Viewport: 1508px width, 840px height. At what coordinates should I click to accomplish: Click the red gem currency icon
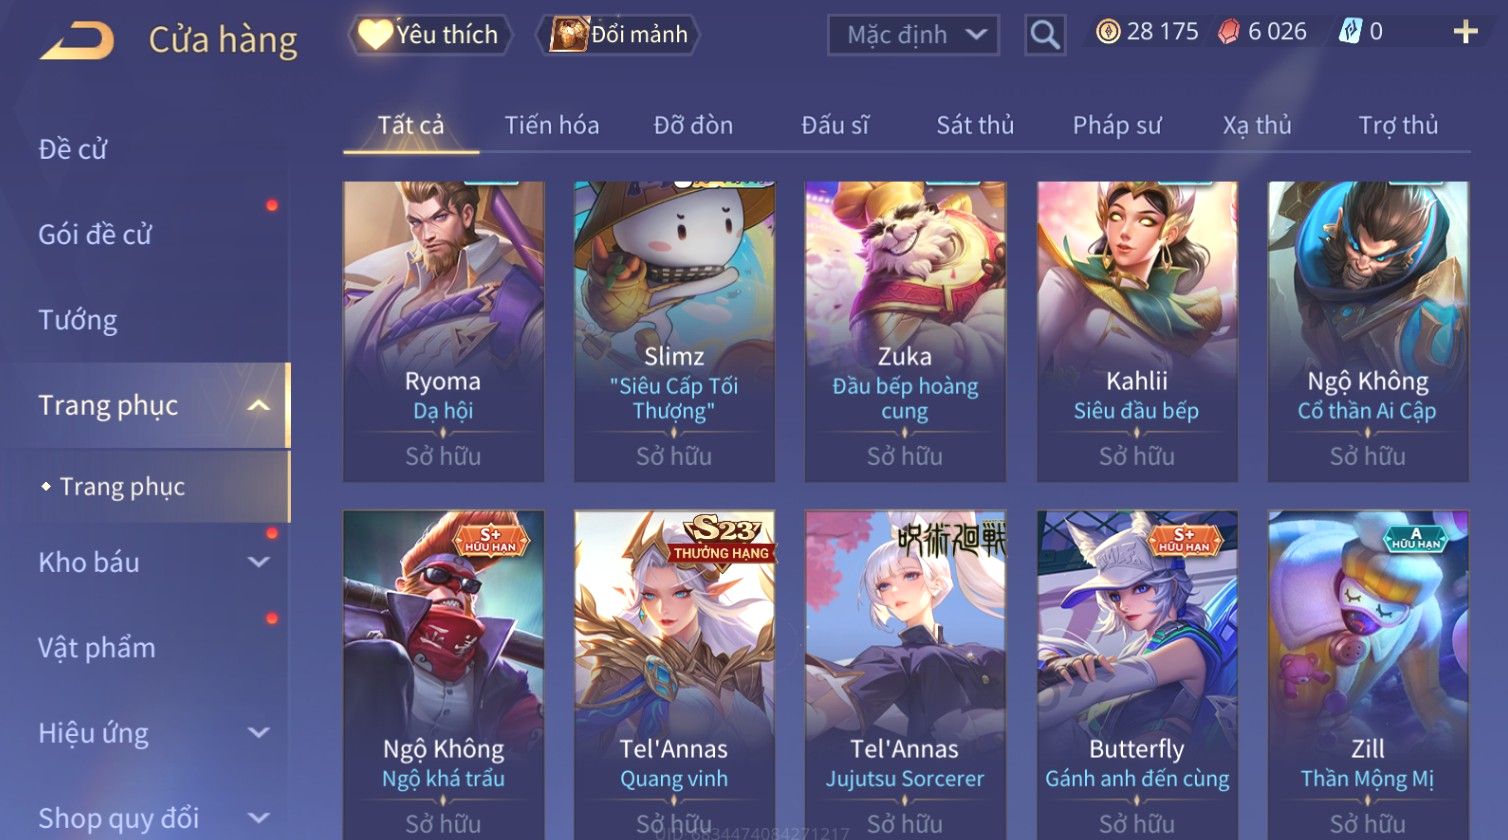coord(1228,32)
